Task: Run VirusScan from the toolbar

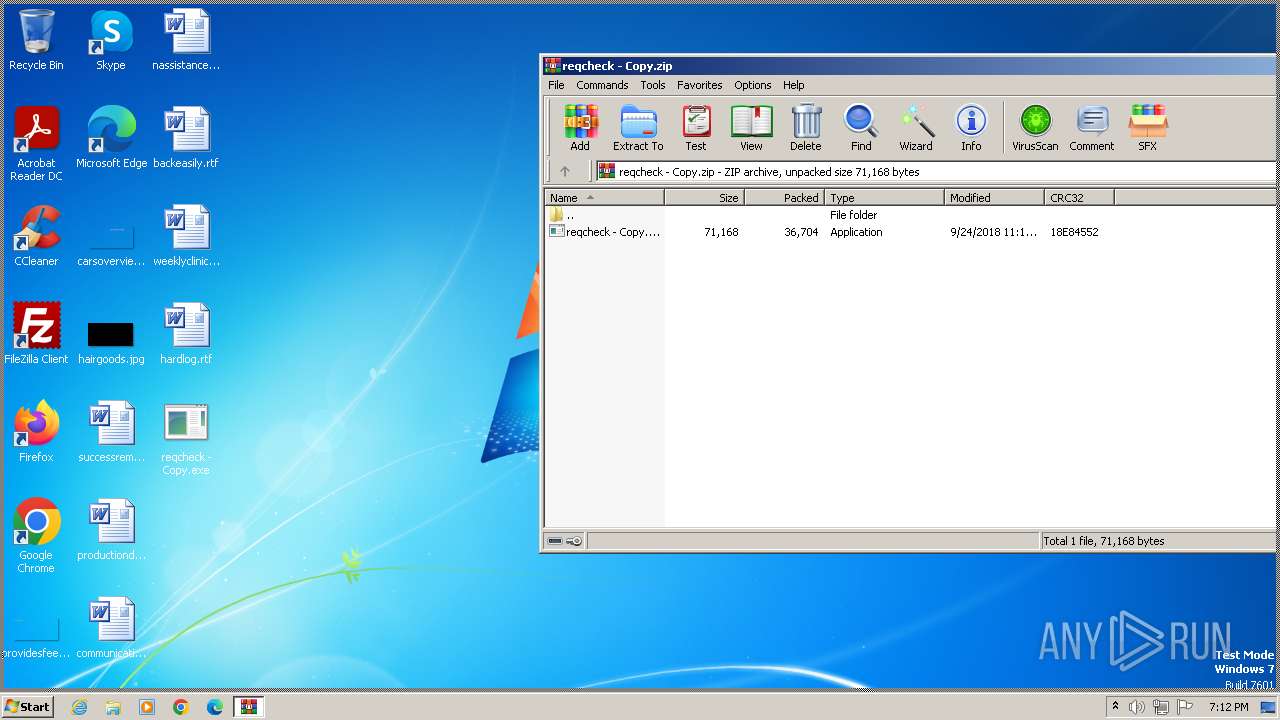Action: [1035, 128]
